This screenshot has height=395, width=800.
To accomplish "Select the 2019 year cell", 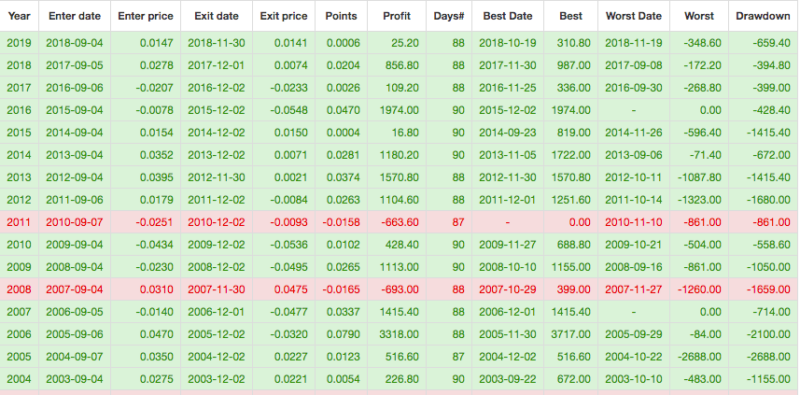I will pos(19,43).
